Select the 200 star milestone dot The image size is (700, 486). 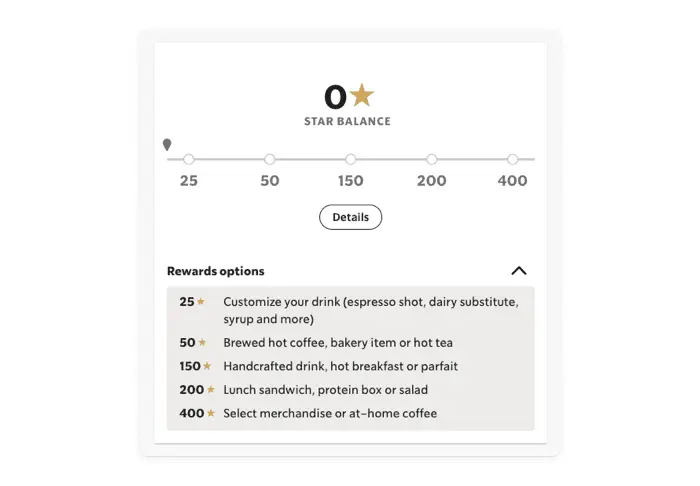[x=432, y=159]
